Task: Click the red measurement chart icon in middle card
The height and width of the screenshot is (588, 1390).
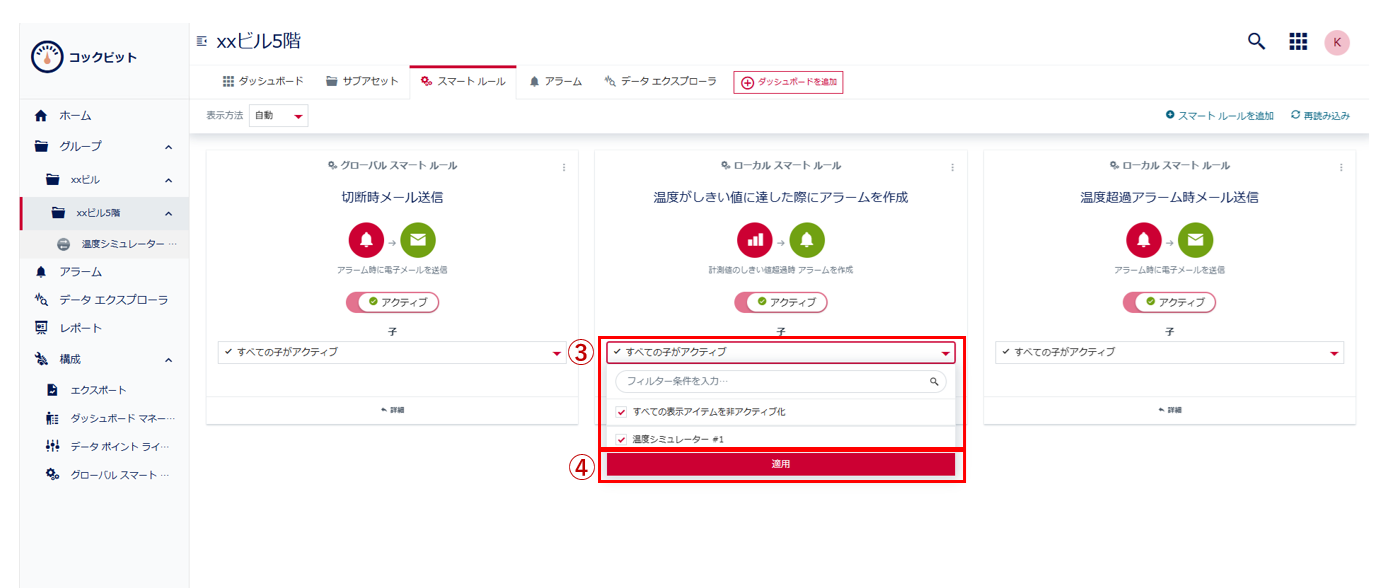Action: (x=755, y=240)
